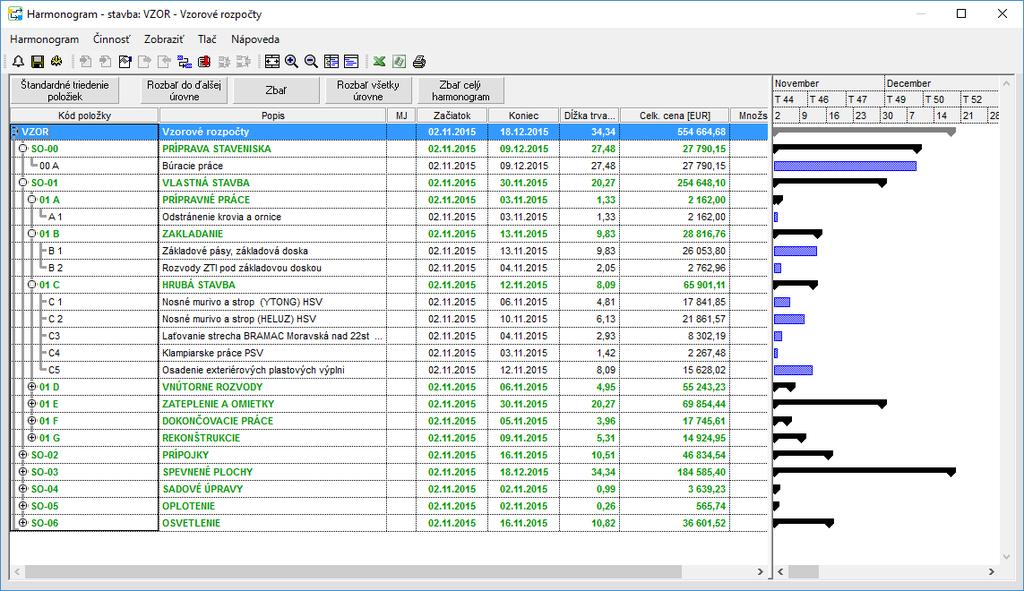This screenshot has height=591, width=1024.
Task: Collapse the 01 C node
Action: 31,285
